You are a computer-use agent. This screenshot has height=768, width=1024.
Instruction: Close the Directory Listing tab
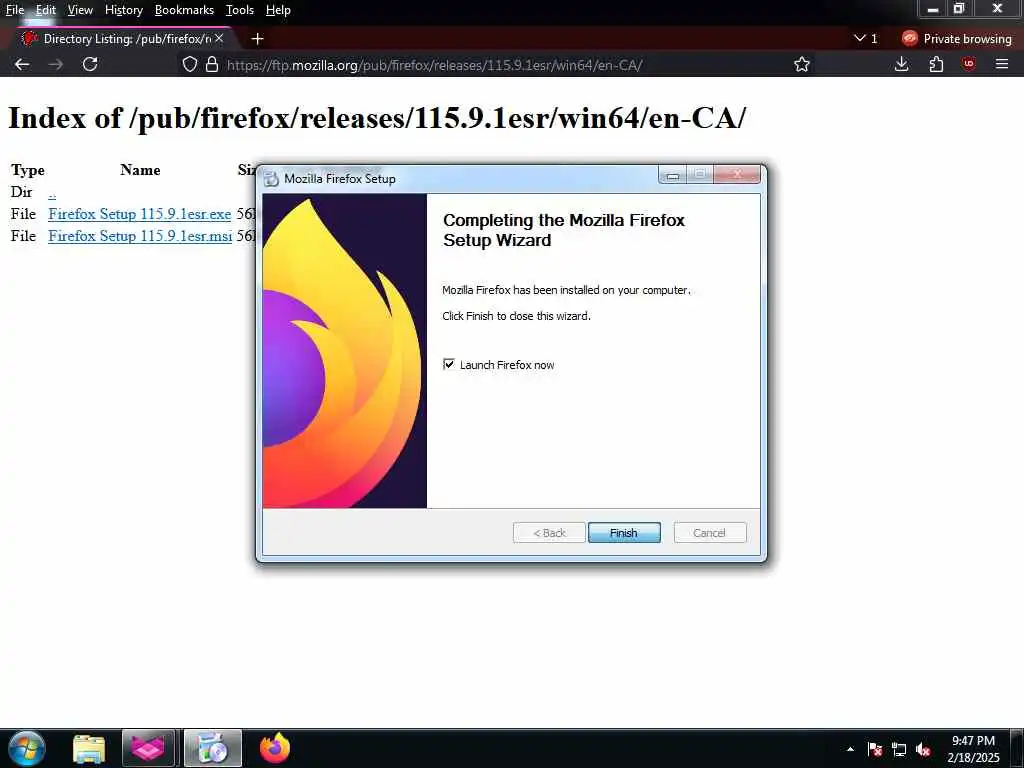coord(219,39)
